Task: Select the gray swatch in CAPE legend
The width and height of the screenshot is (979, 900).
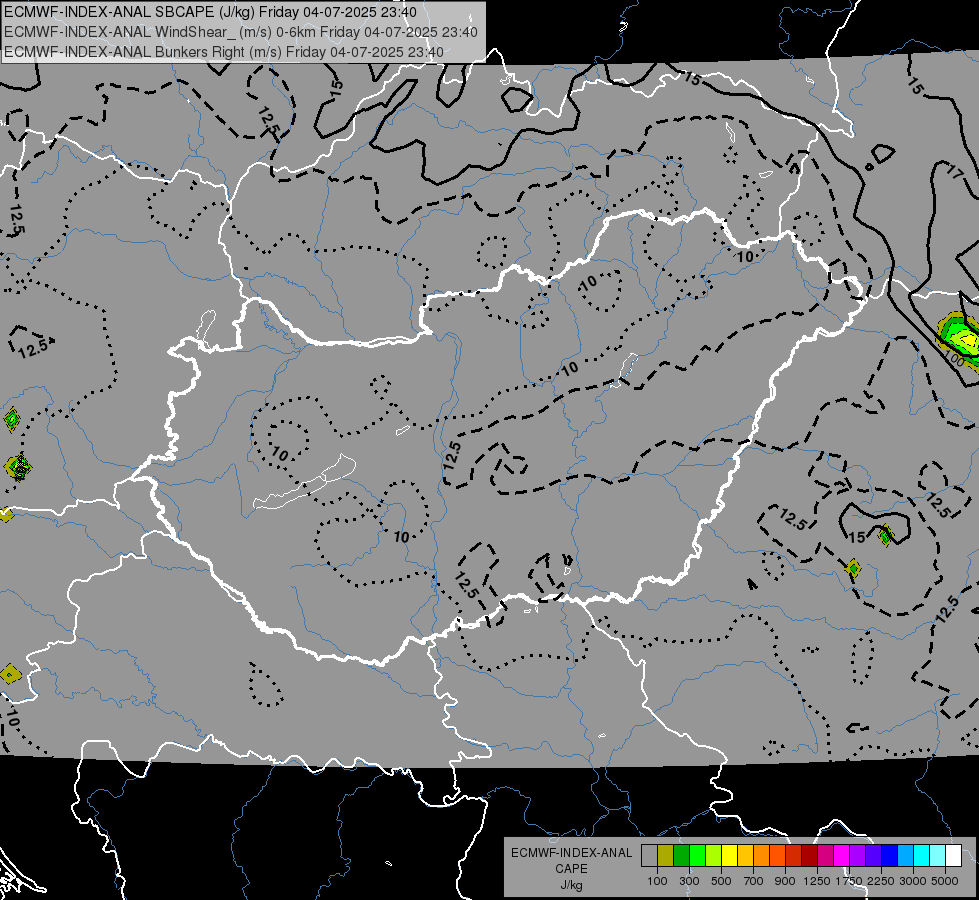Action: pyautogui.click(x=649, y=856)
